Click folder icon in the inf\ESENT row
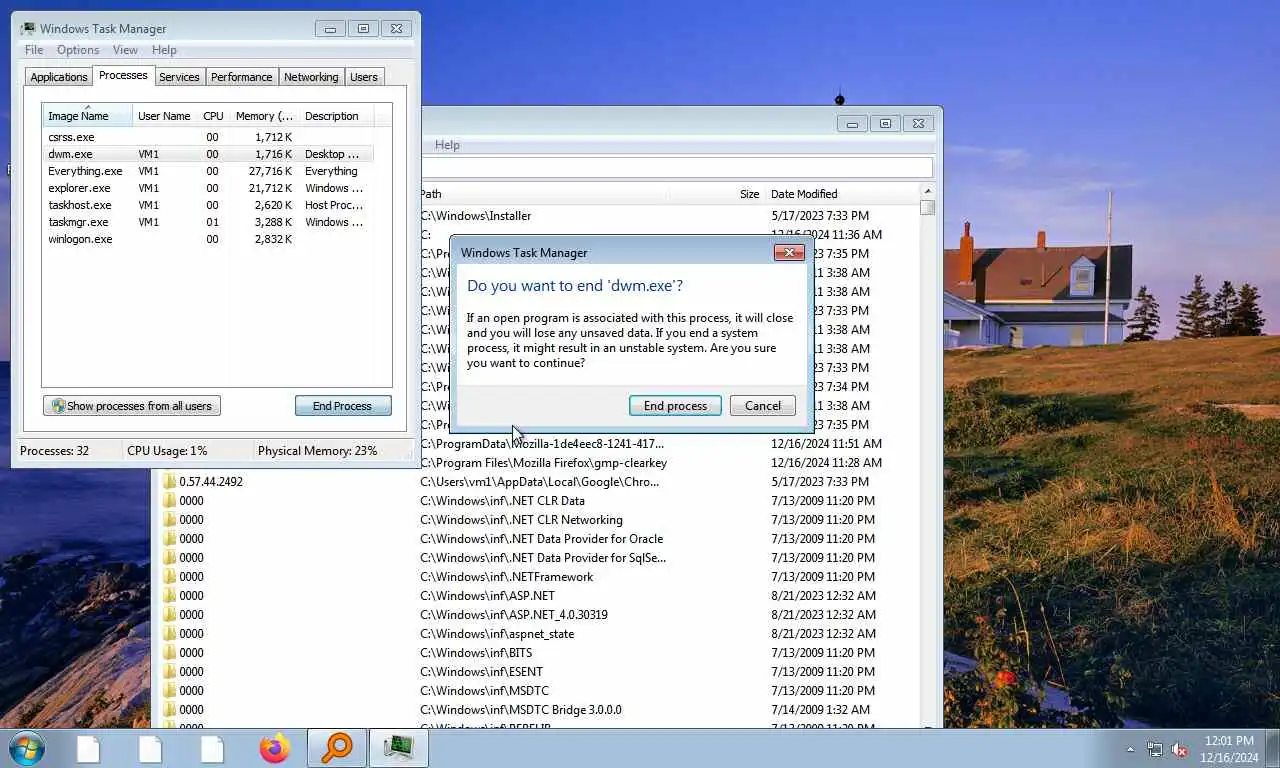Screen dimensions: 1280x768 pyautogui.click(x=170, y=672)
